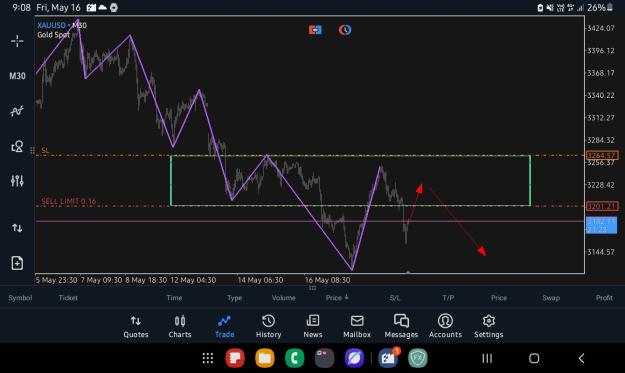The image size is (625, 373).
Task: Open the News tab
Action: tap(312, 327)
